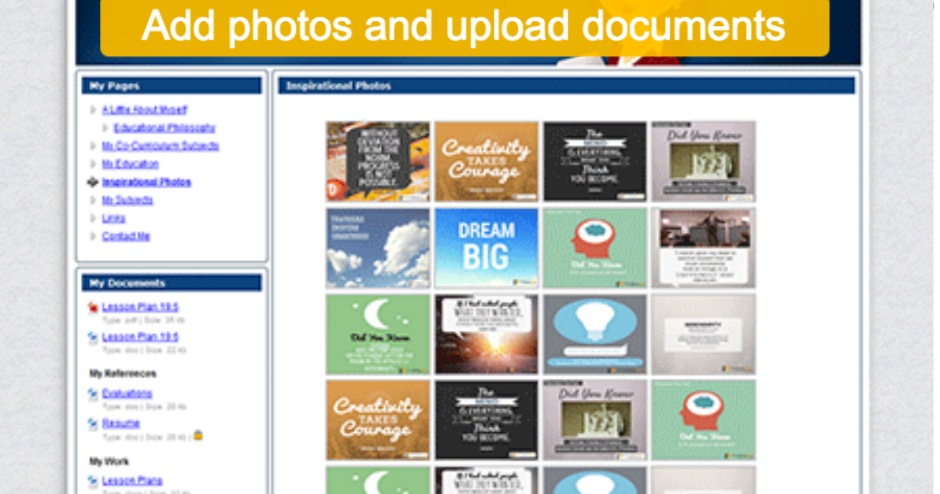Open the third-row light bulb photo
Viewport: 940px width, 494px height.
pos(595,335)
